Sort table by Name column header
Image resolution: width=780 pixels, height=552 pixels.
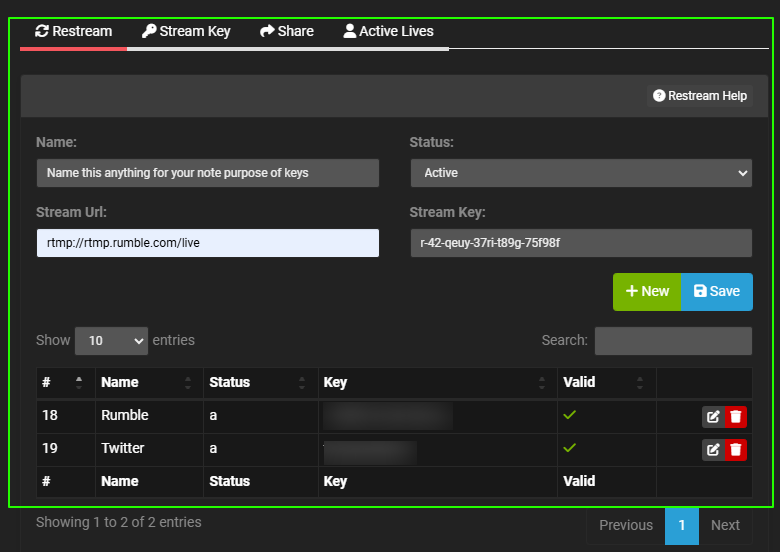tap(147, 382)
